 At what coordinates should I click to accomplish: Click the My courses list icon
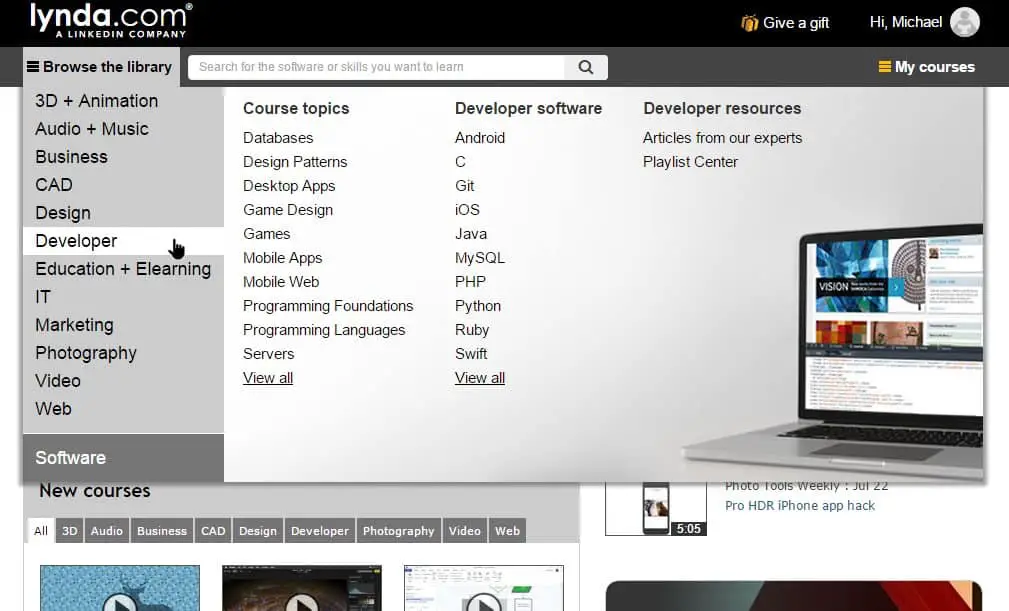click(x=885, y=67)
